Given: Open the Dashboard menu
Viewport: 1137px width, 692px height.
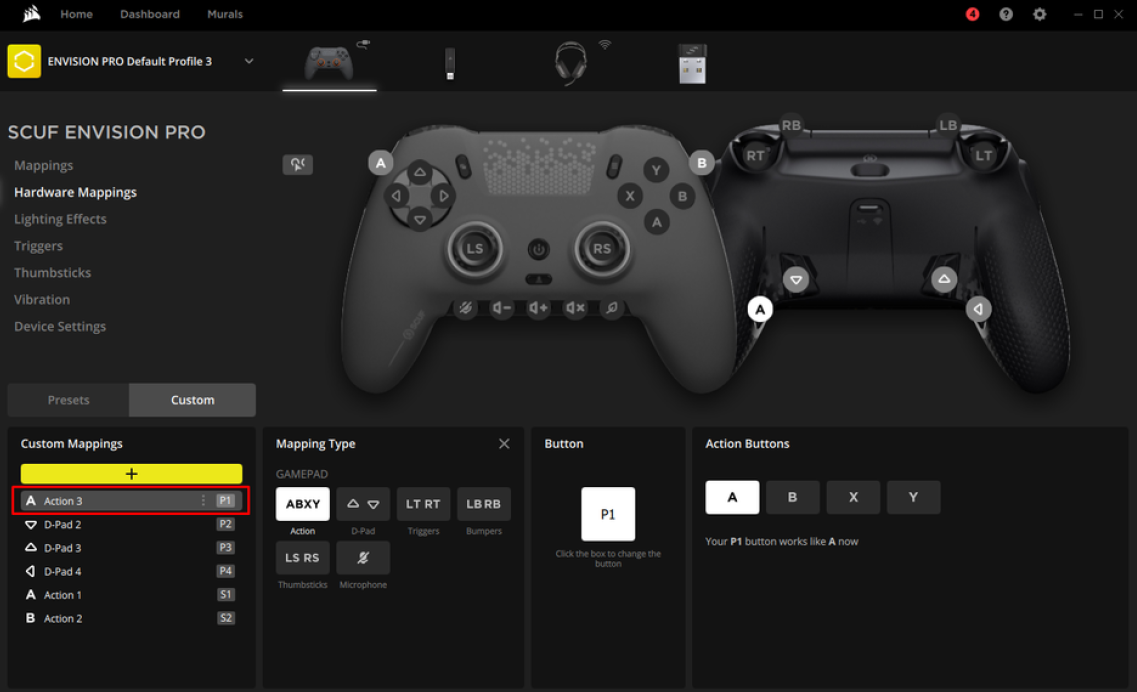Looking at the screenshot, I should pos(149,14).
